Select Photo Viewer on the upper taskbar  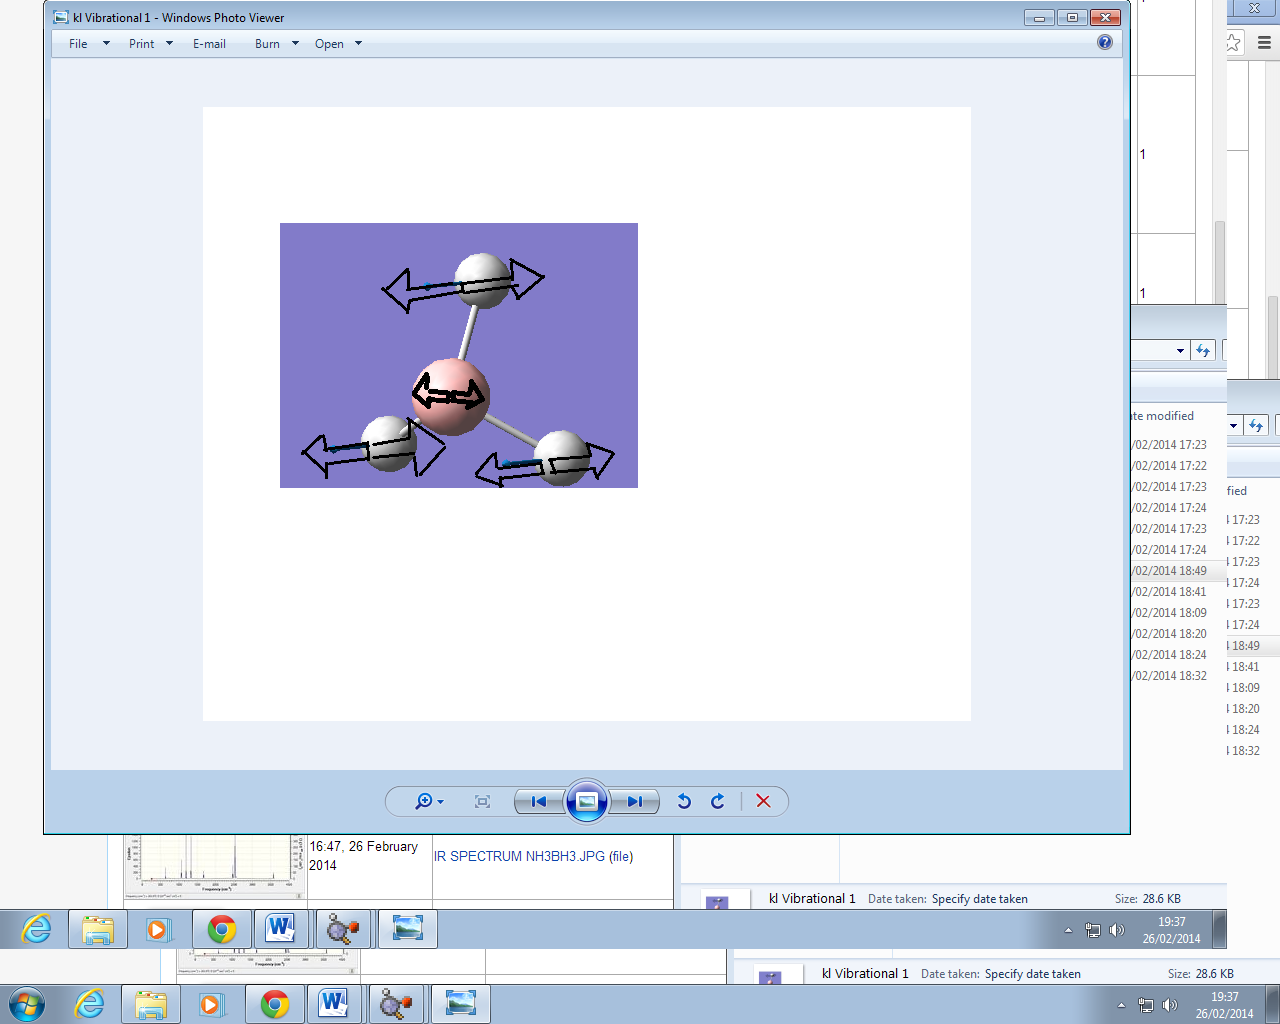408,929
